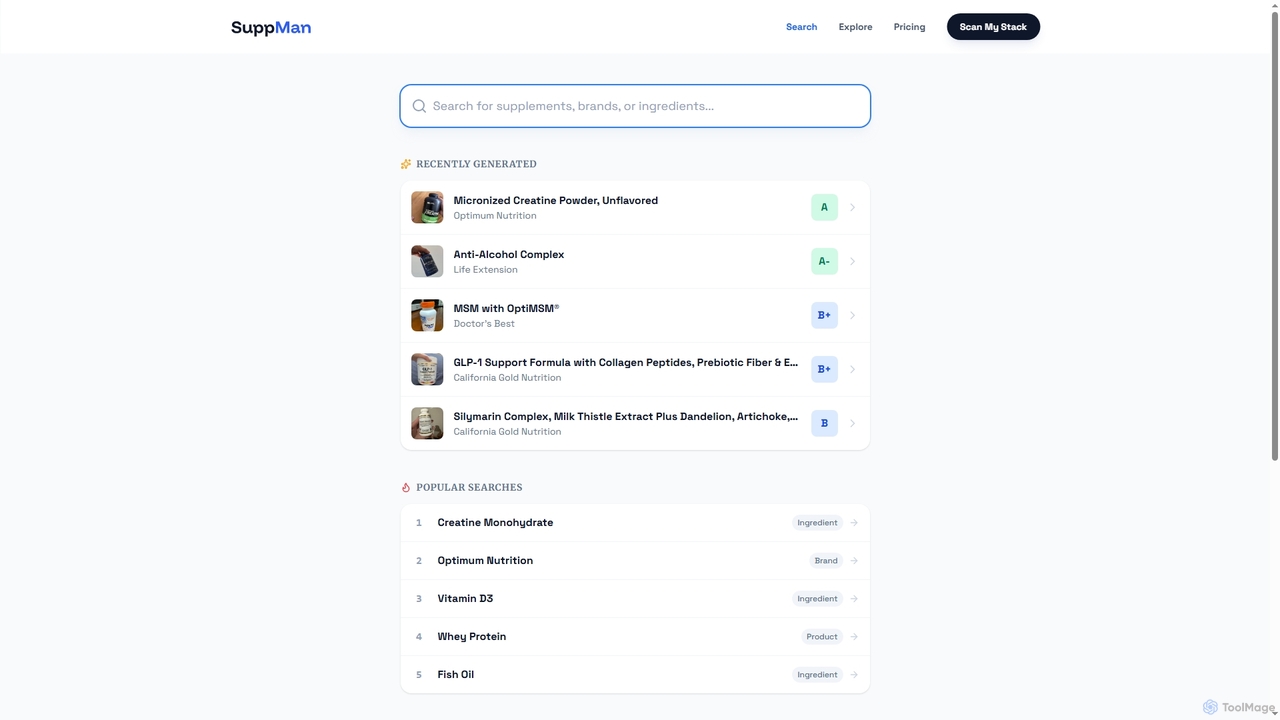This screenshot has width=1280, height=720.
Task: Click California Gold Nutrition under GLP-1 Support Formula
Action: click(507, 378)
